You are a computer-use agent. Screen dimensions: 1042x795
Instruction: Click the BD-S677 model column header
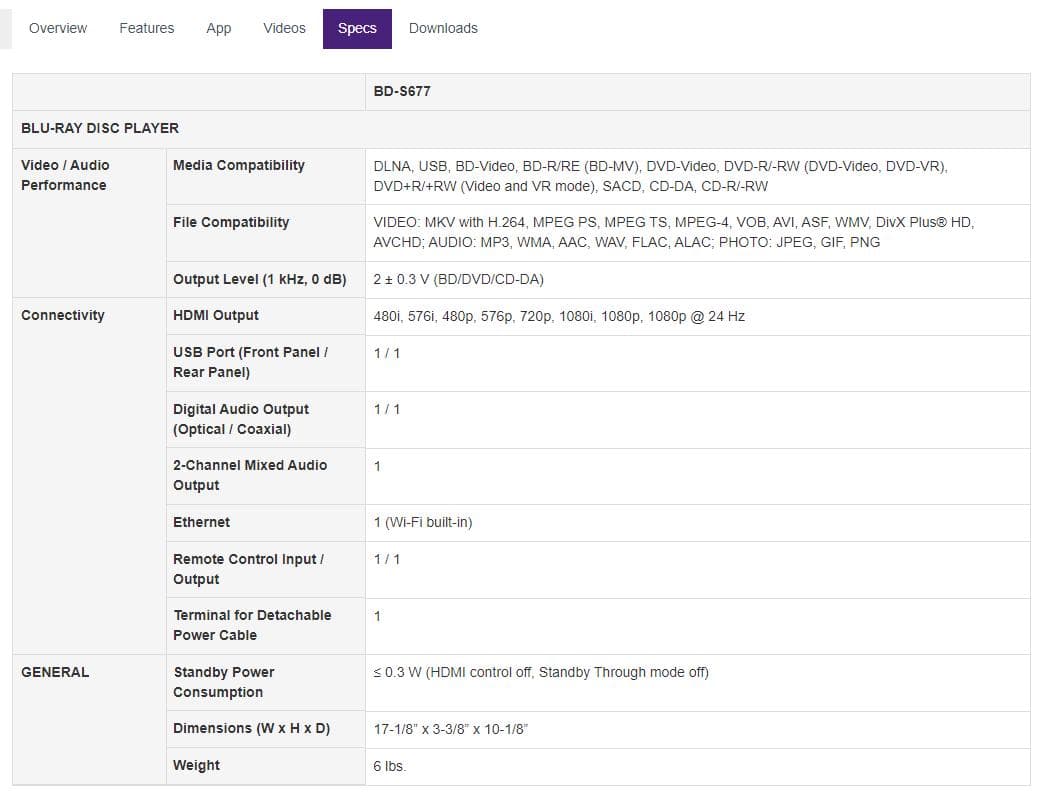pos(402,91)
